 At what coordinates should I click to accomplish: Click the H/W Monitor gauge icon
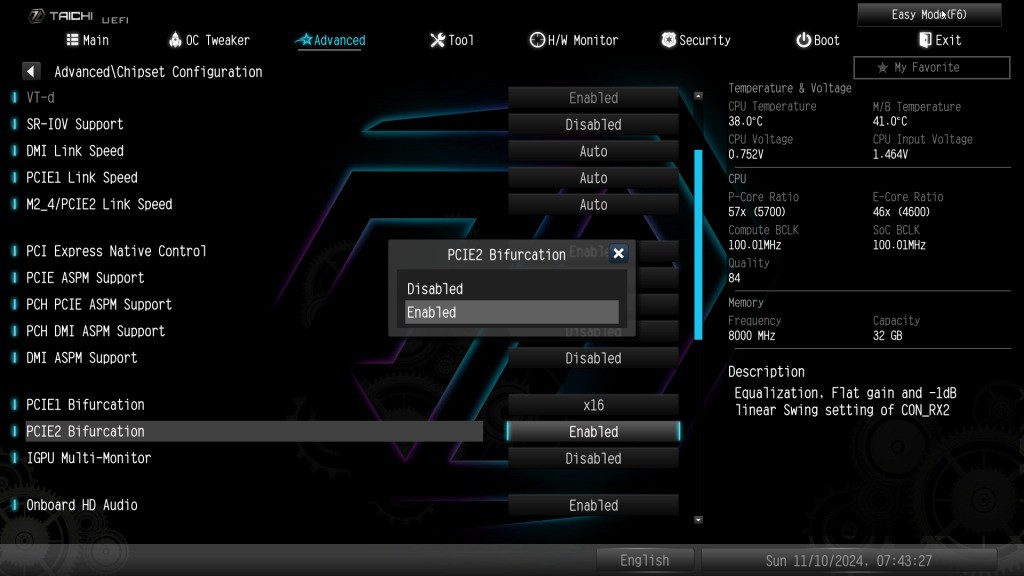537,40
